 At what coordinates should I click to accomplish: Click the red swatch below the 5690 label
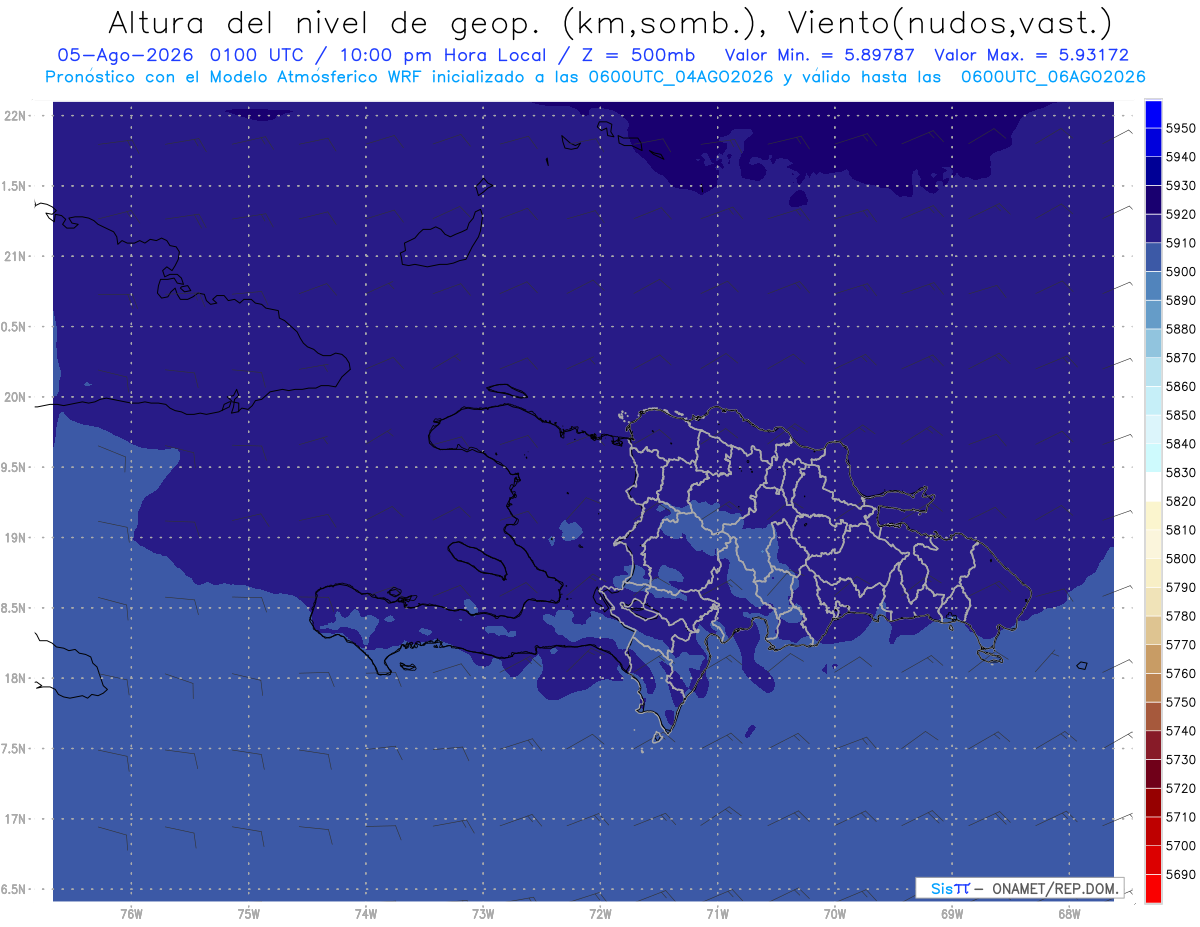[1152, 888]
